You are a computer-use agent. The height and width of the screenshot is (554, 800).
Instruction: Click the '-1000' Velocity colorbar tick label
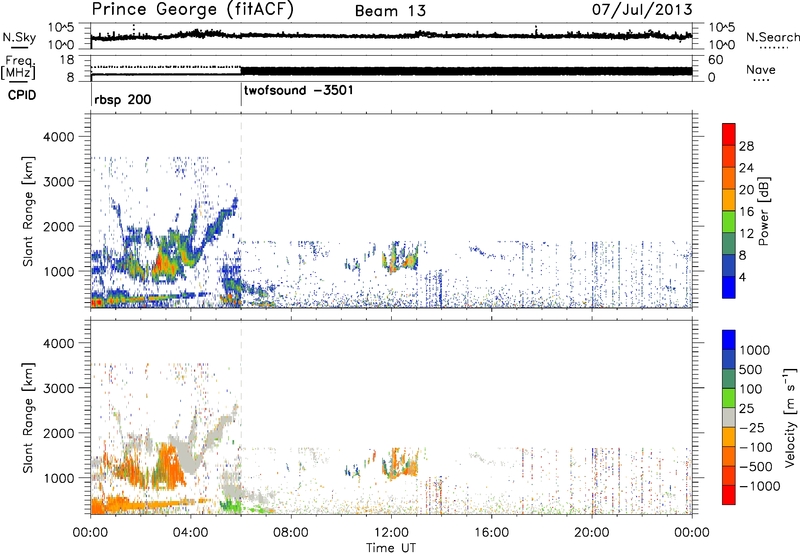(x=759, y=486)
